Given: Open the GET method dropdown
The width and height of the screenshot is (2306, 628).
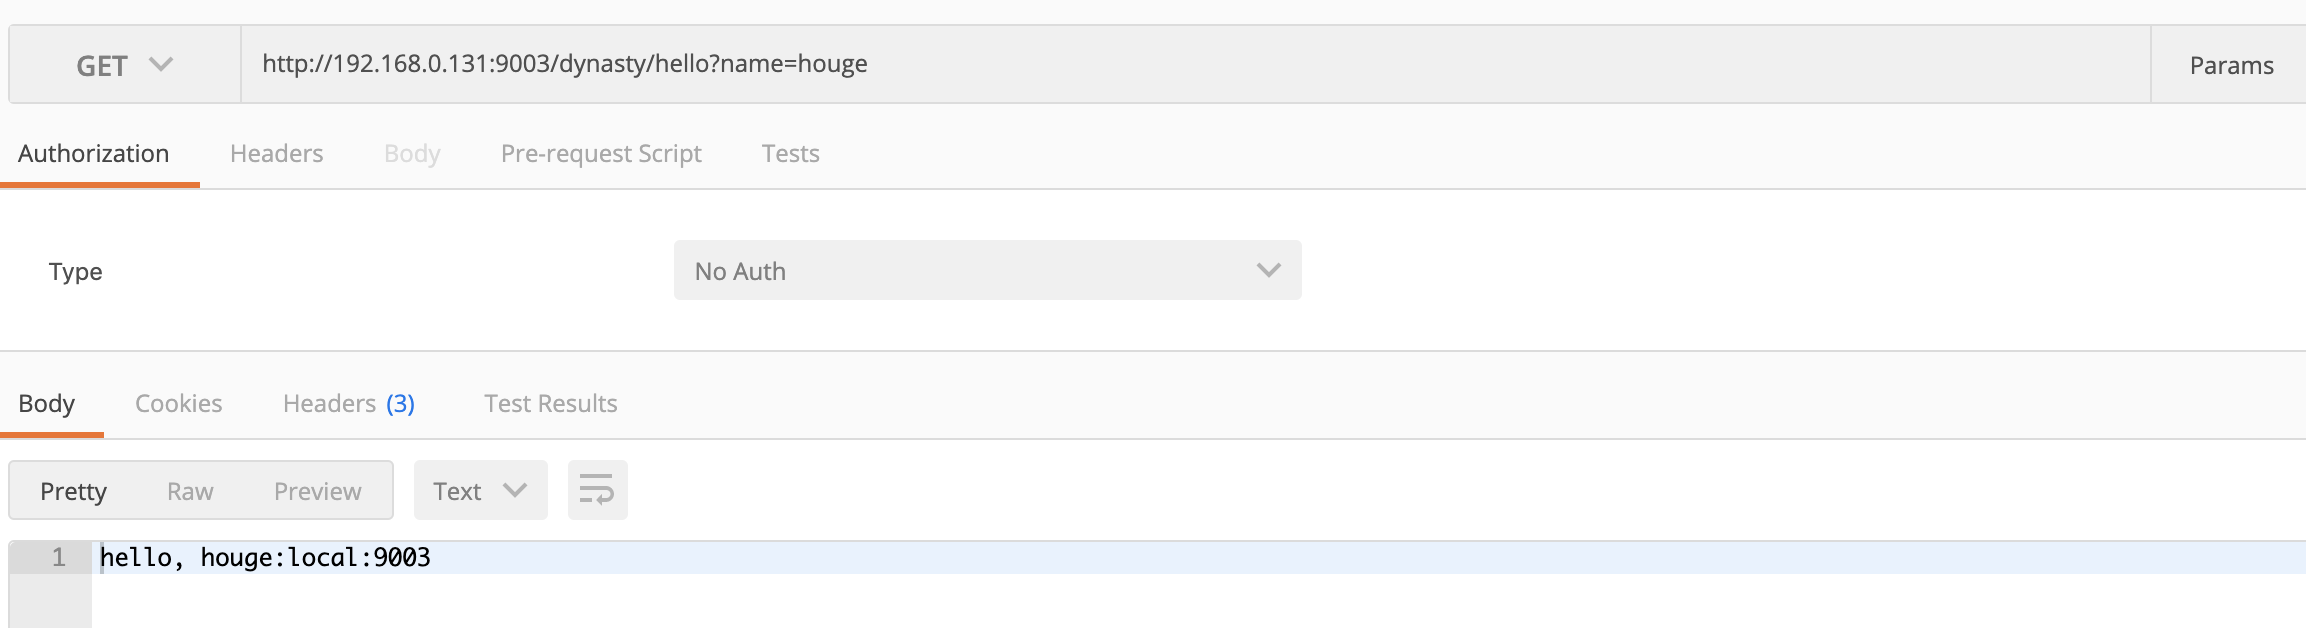Looking at the screenshot, I should click(124, 65).
